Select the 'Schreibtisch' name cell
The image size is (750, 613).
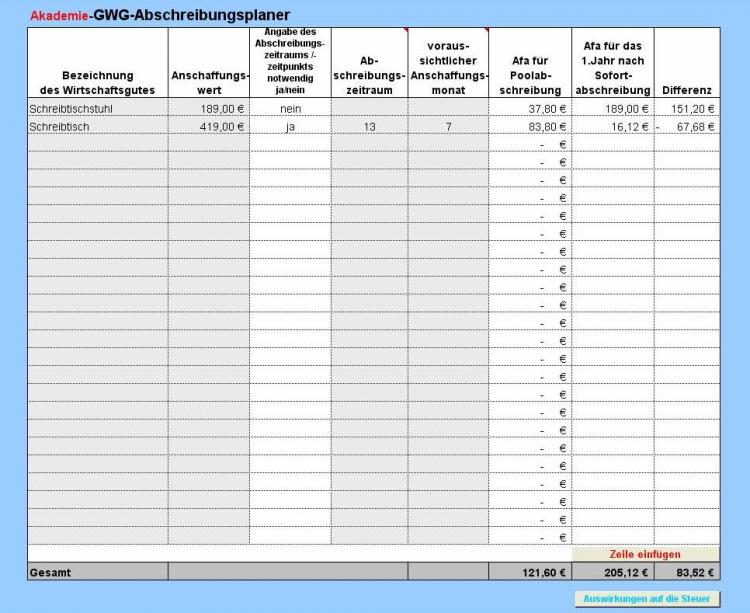click(97, 127)
